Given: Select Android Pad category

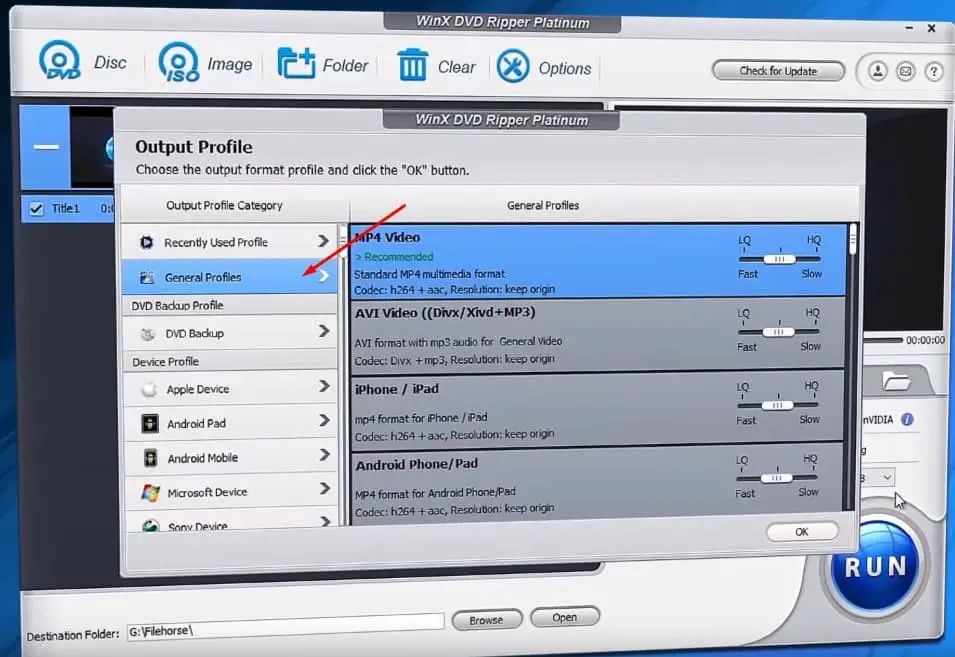Looking at the screenshot, I should click(231, 423).
